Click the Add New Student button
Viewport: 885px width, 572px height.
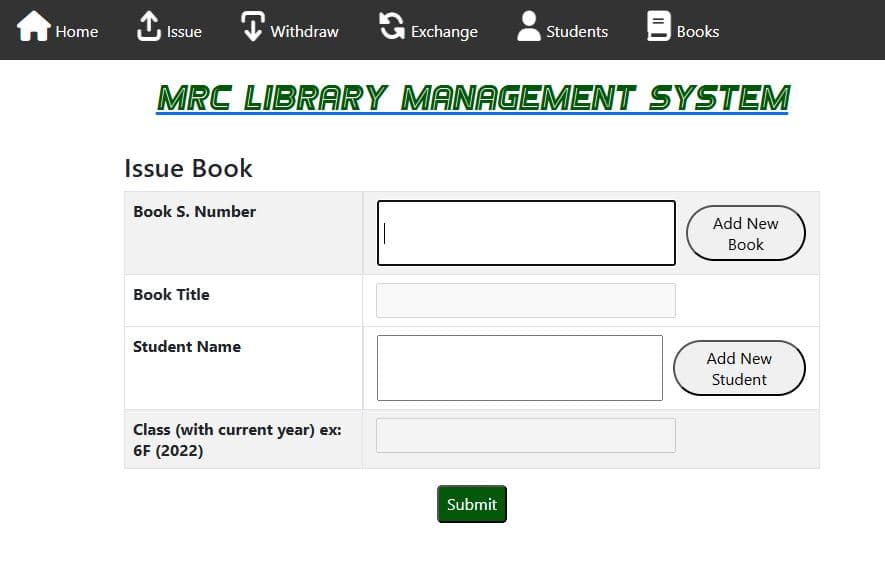pyautogui.click(x=739, y=368)
